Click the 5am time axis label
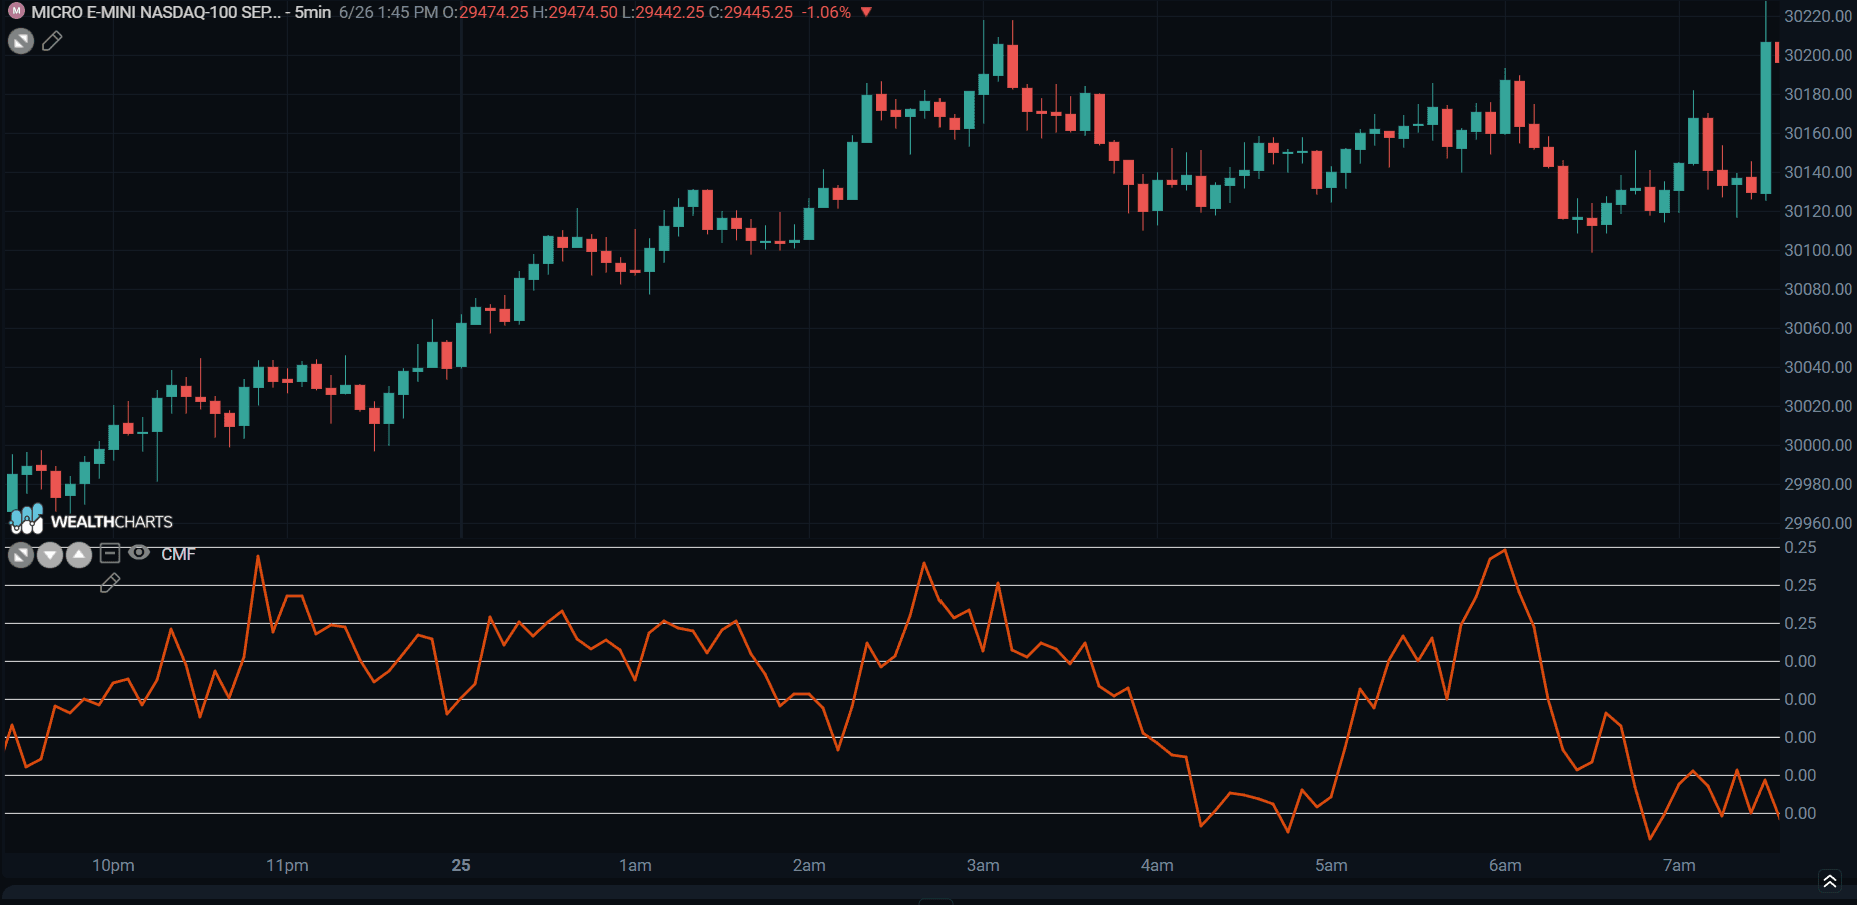1857x905 pixels. (x=1331, y=865)
